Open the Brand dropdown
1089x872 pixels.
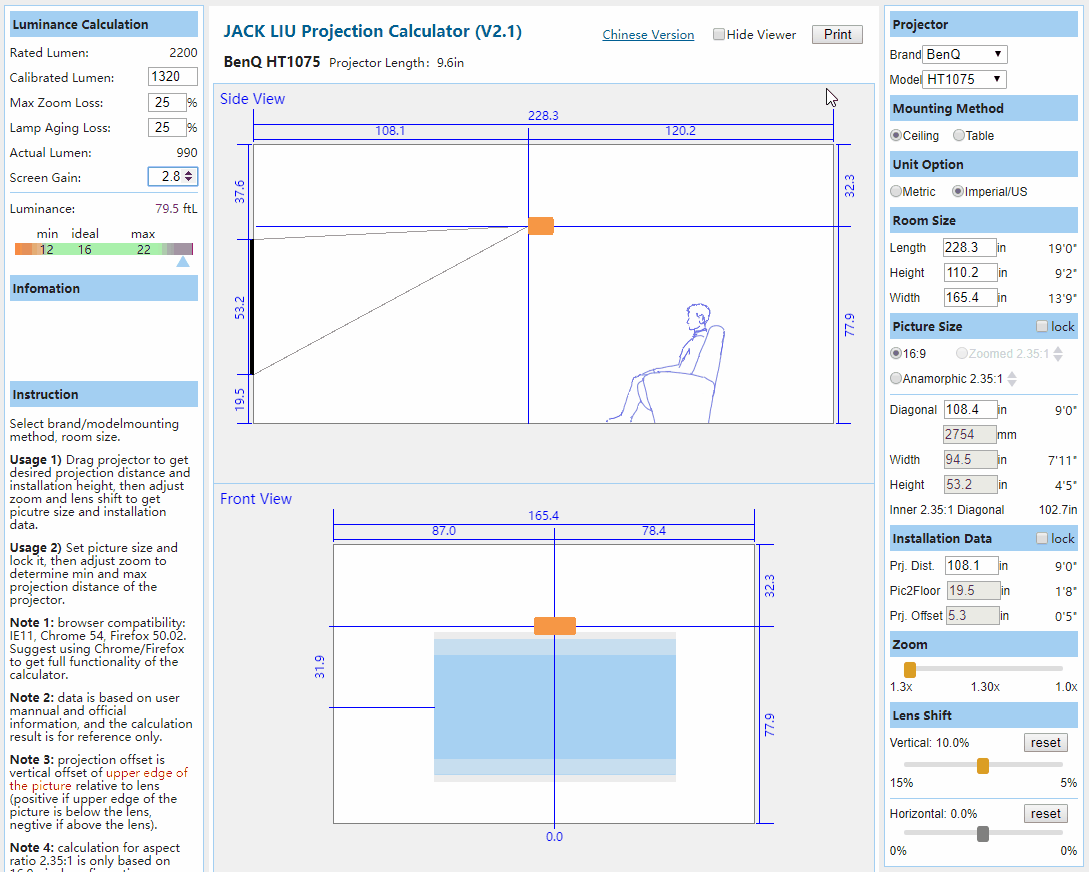(965, 54)
